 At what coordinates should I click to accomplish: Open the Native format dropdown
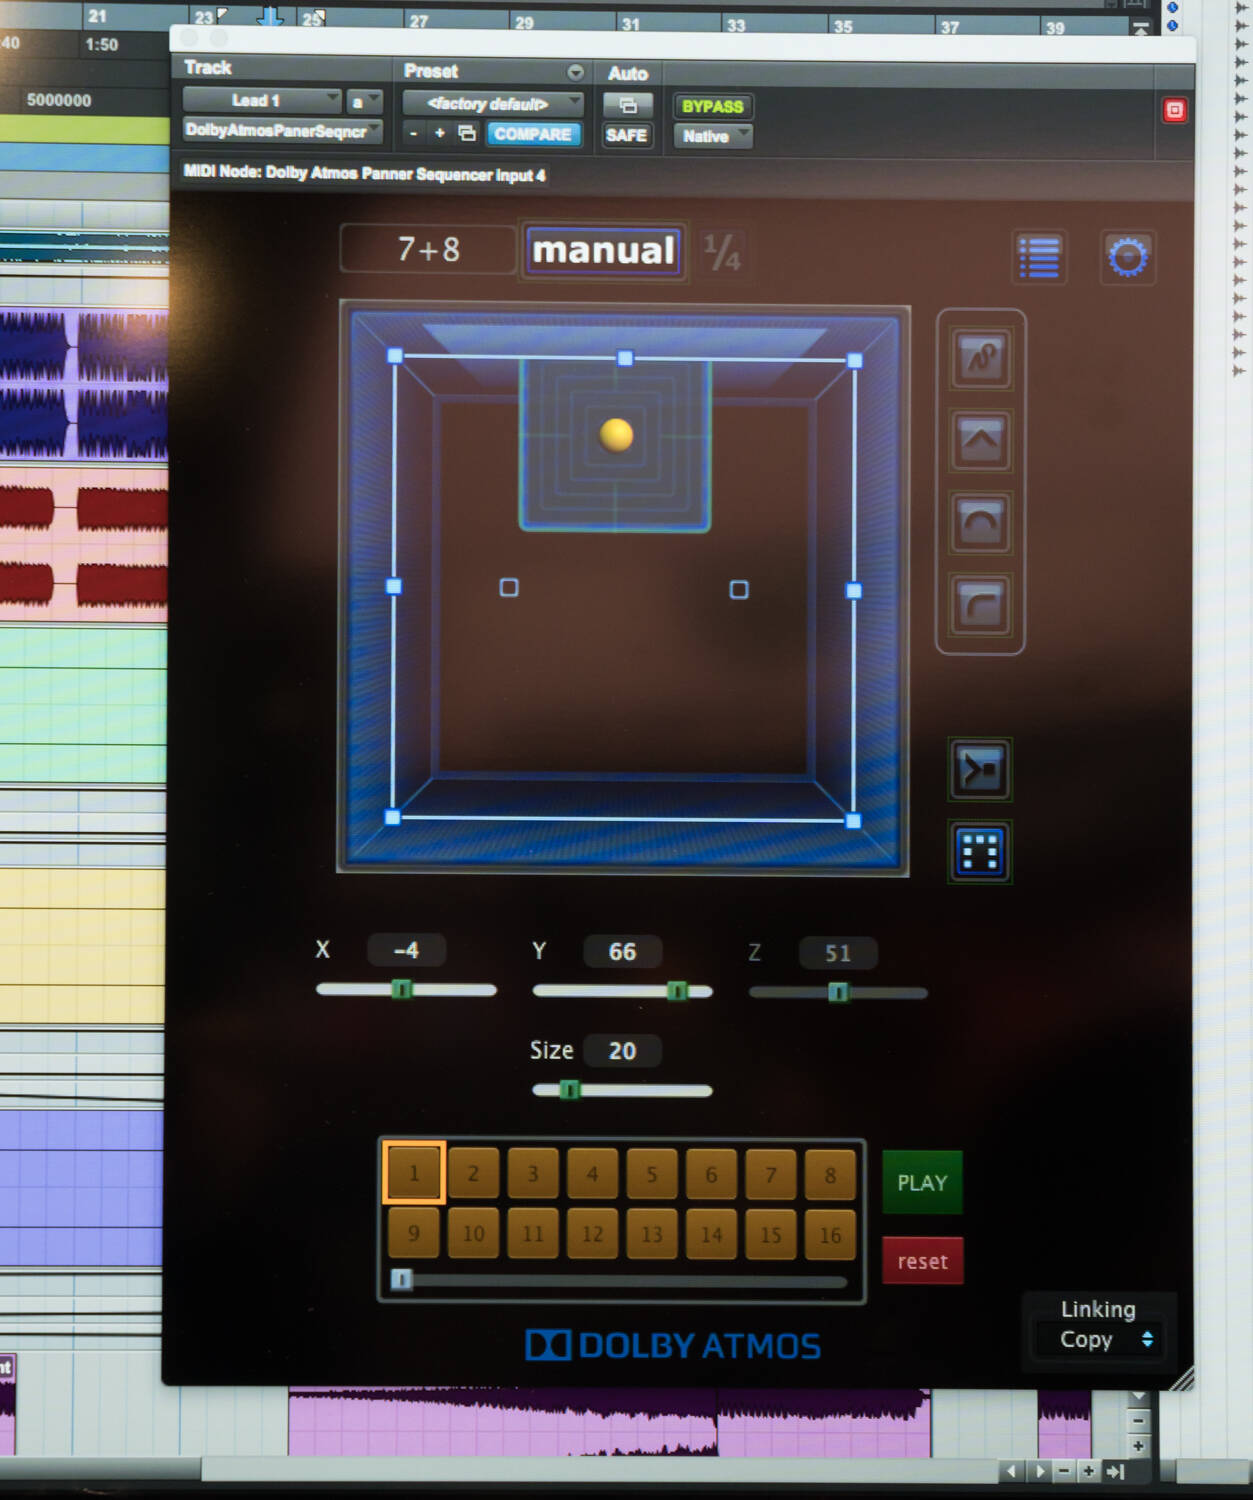(x=713, y=136)
